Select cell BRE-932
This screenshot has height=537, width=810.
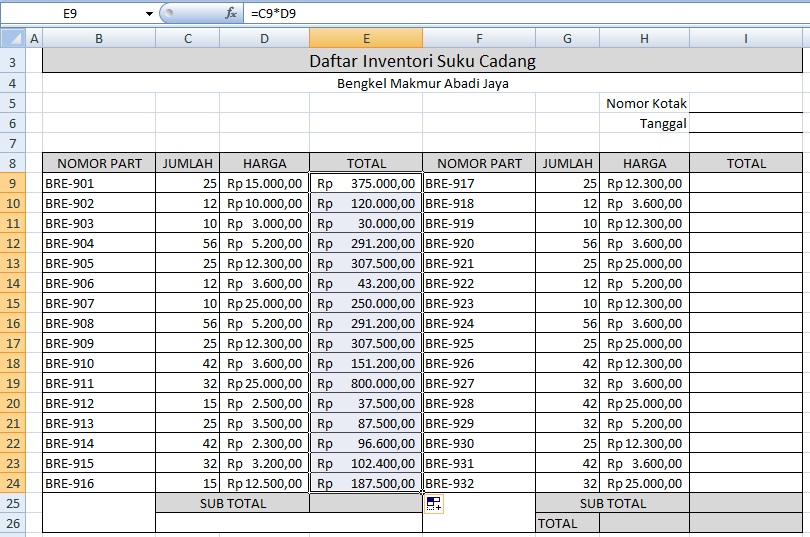pyautogui.click(x=479, y=483)
